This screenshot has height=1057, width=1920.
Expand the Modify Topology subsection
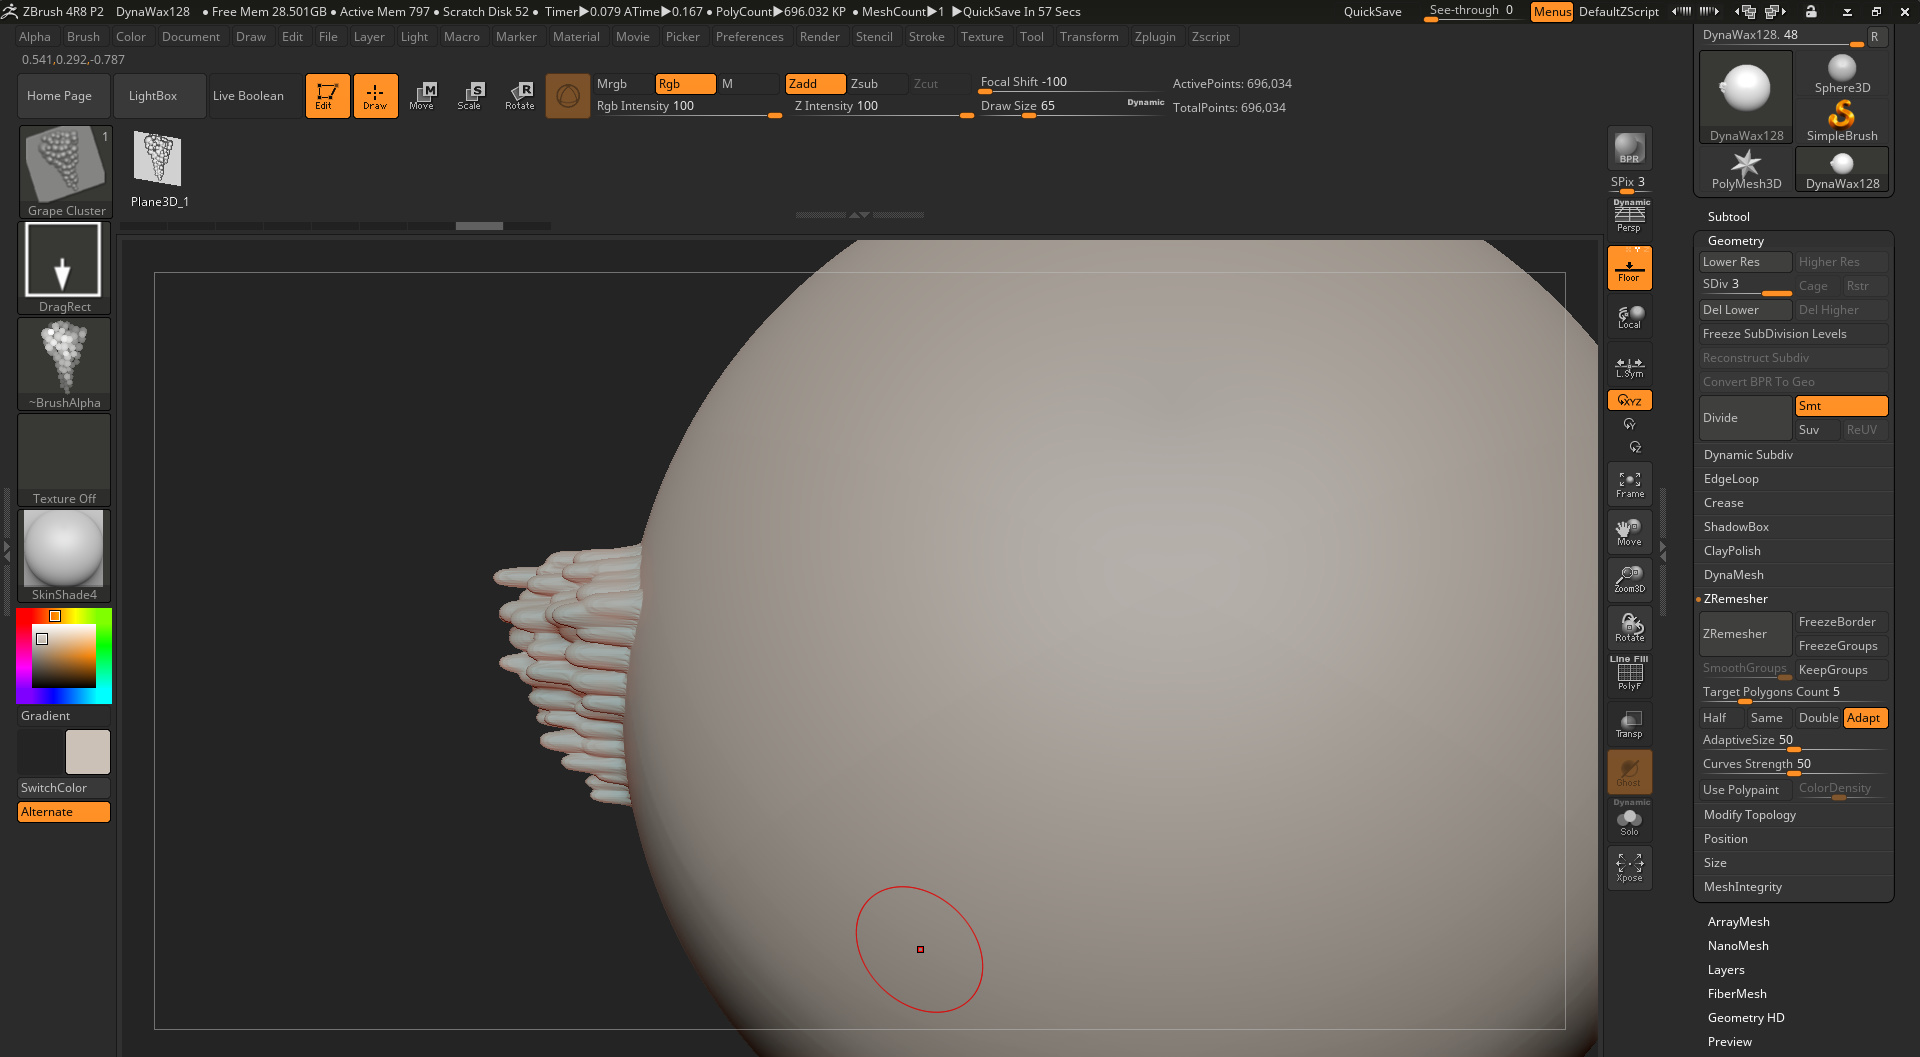(x=1749, y=815)
